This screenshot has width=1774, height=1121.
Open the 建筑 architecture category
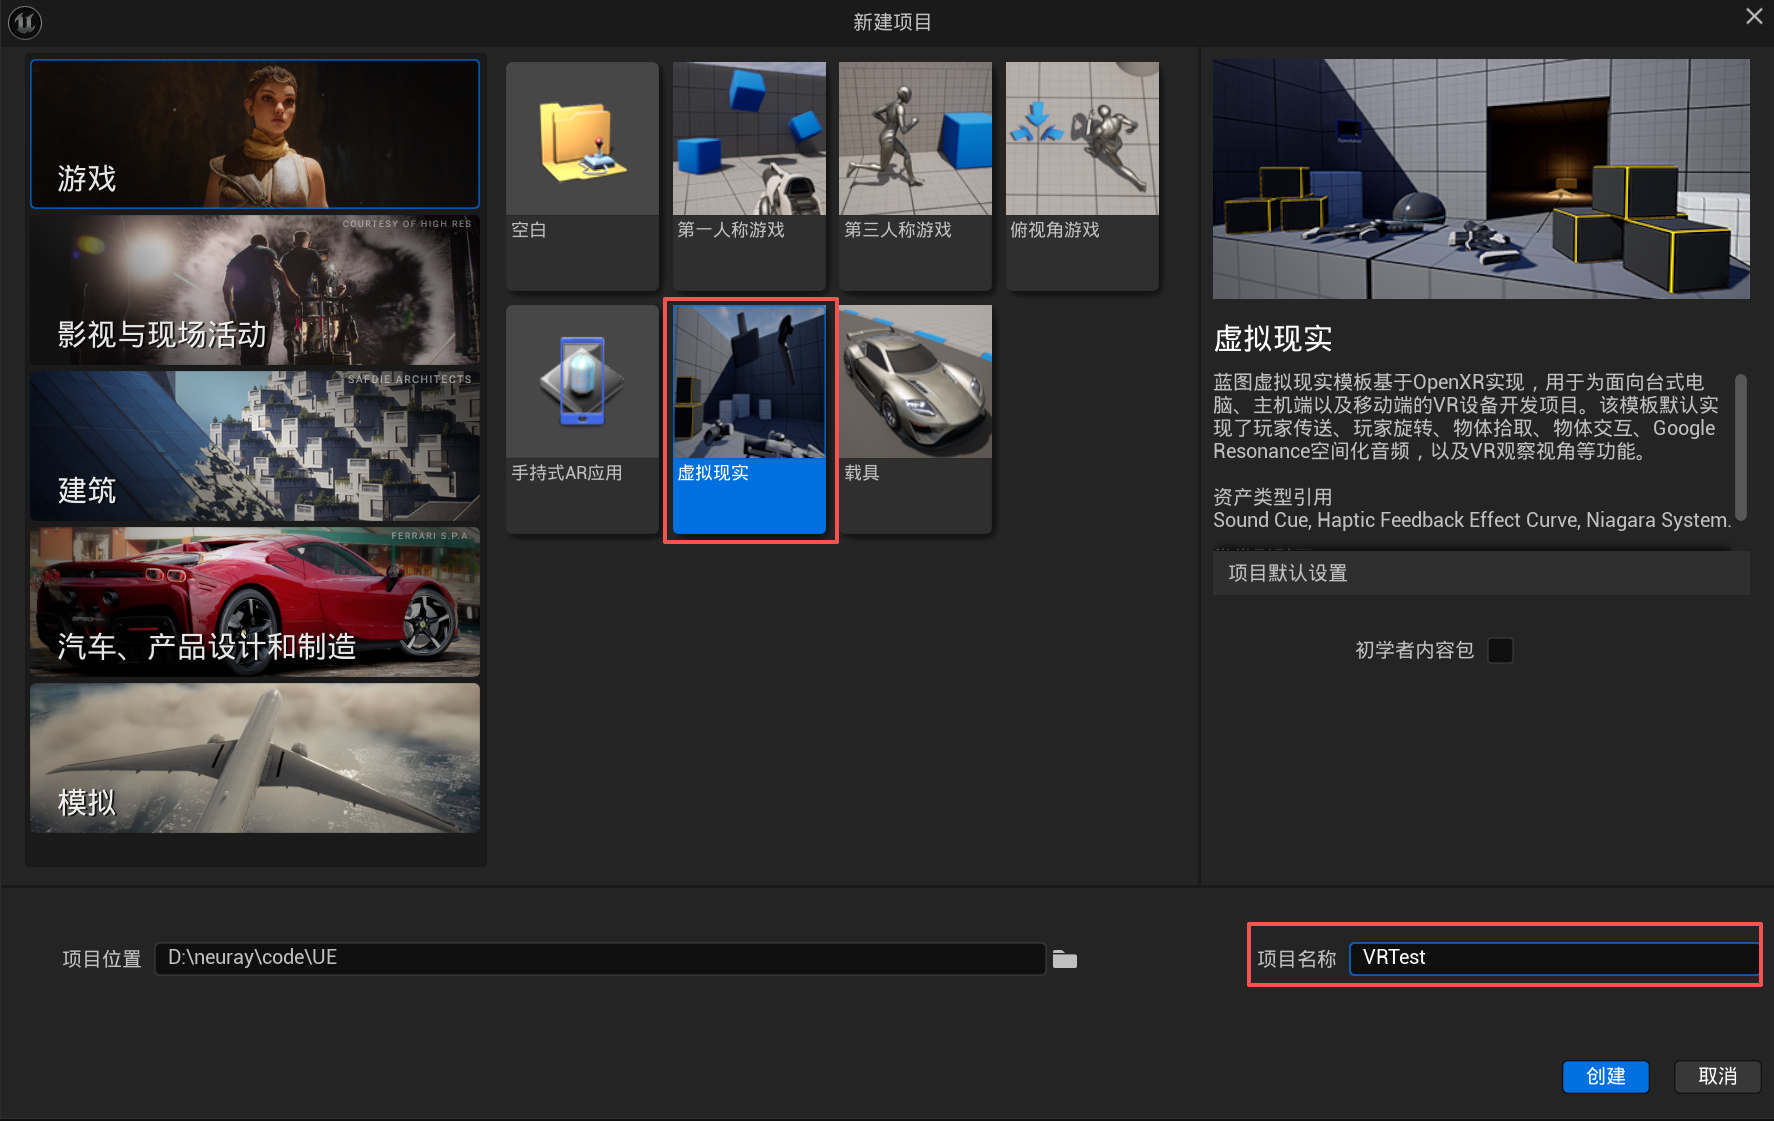255,446
